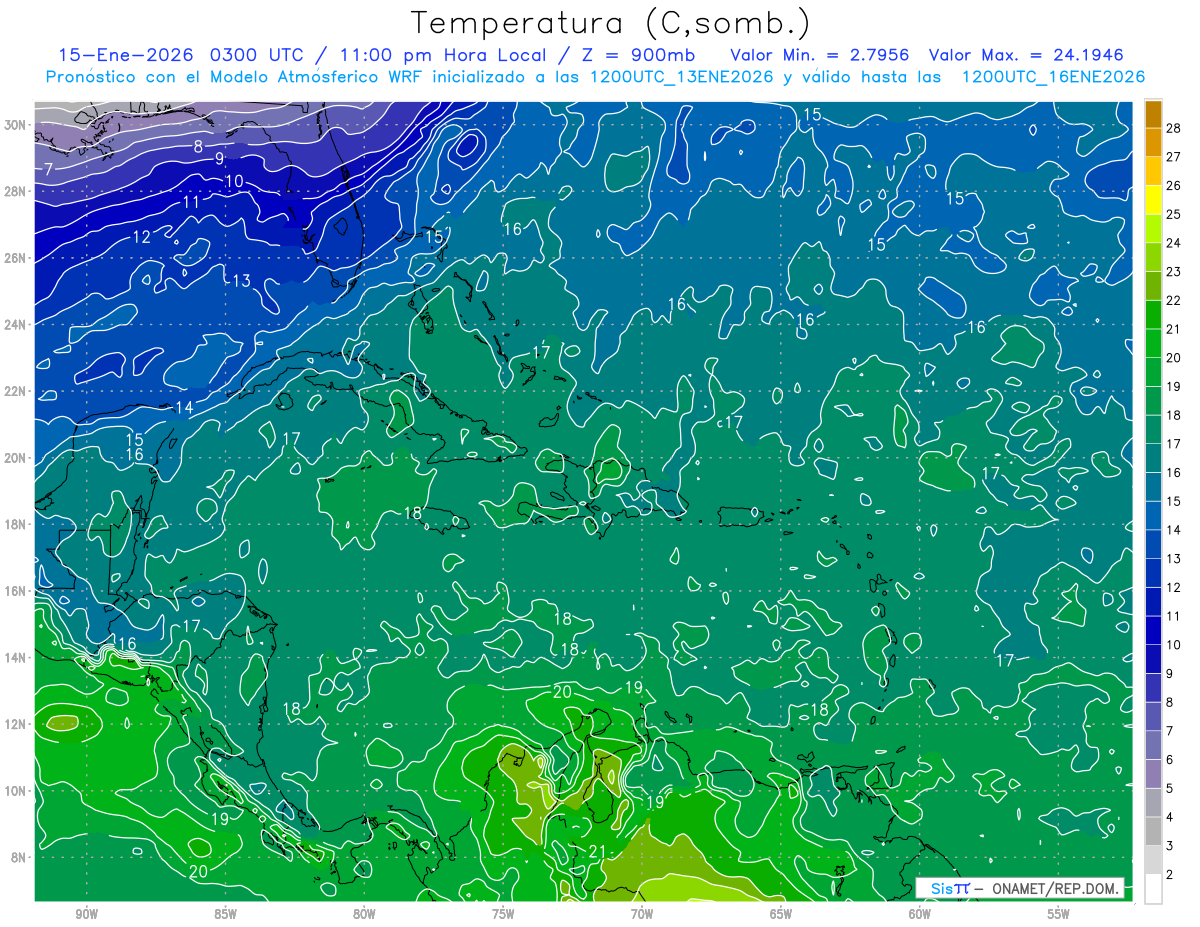Image resolution: width=1200 pixels, height=927 pixels.
Task: Click the 16N latitude axis label
Action: point(17,591)
